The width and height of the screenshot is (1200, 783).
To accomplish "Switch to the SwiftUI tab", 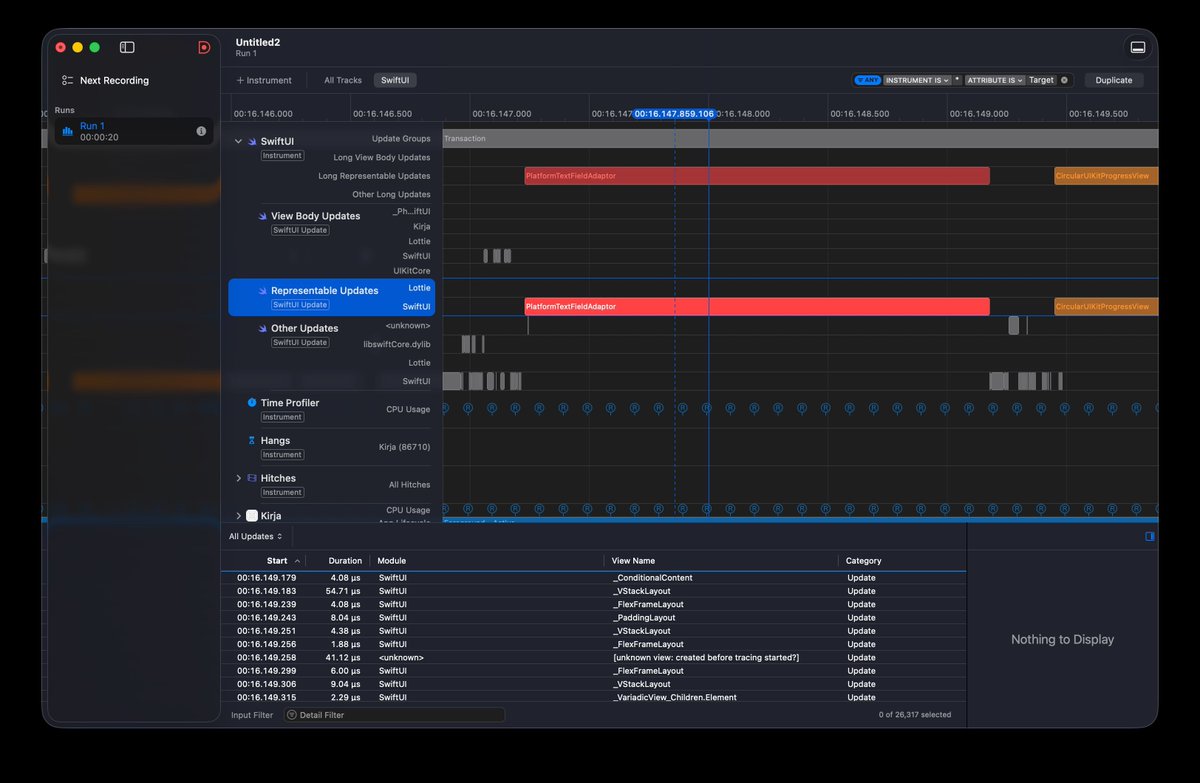I will (x=396, y=80).
